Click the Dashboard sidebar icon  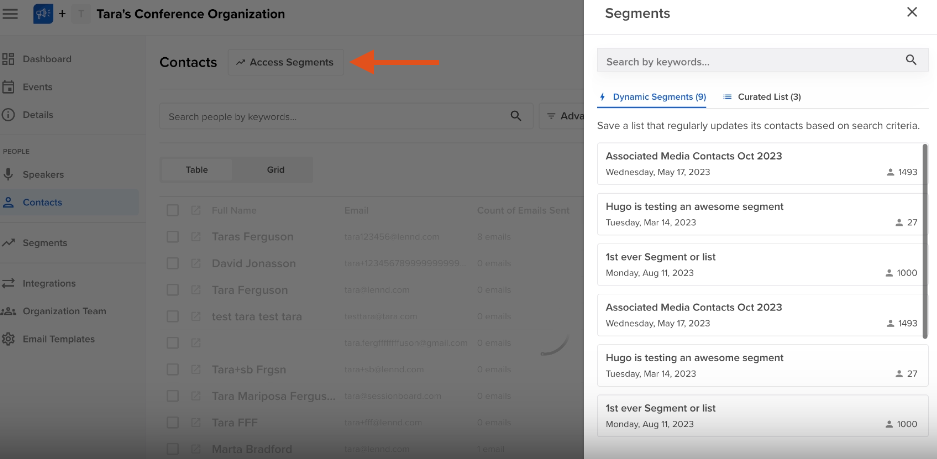coord(8,59)
